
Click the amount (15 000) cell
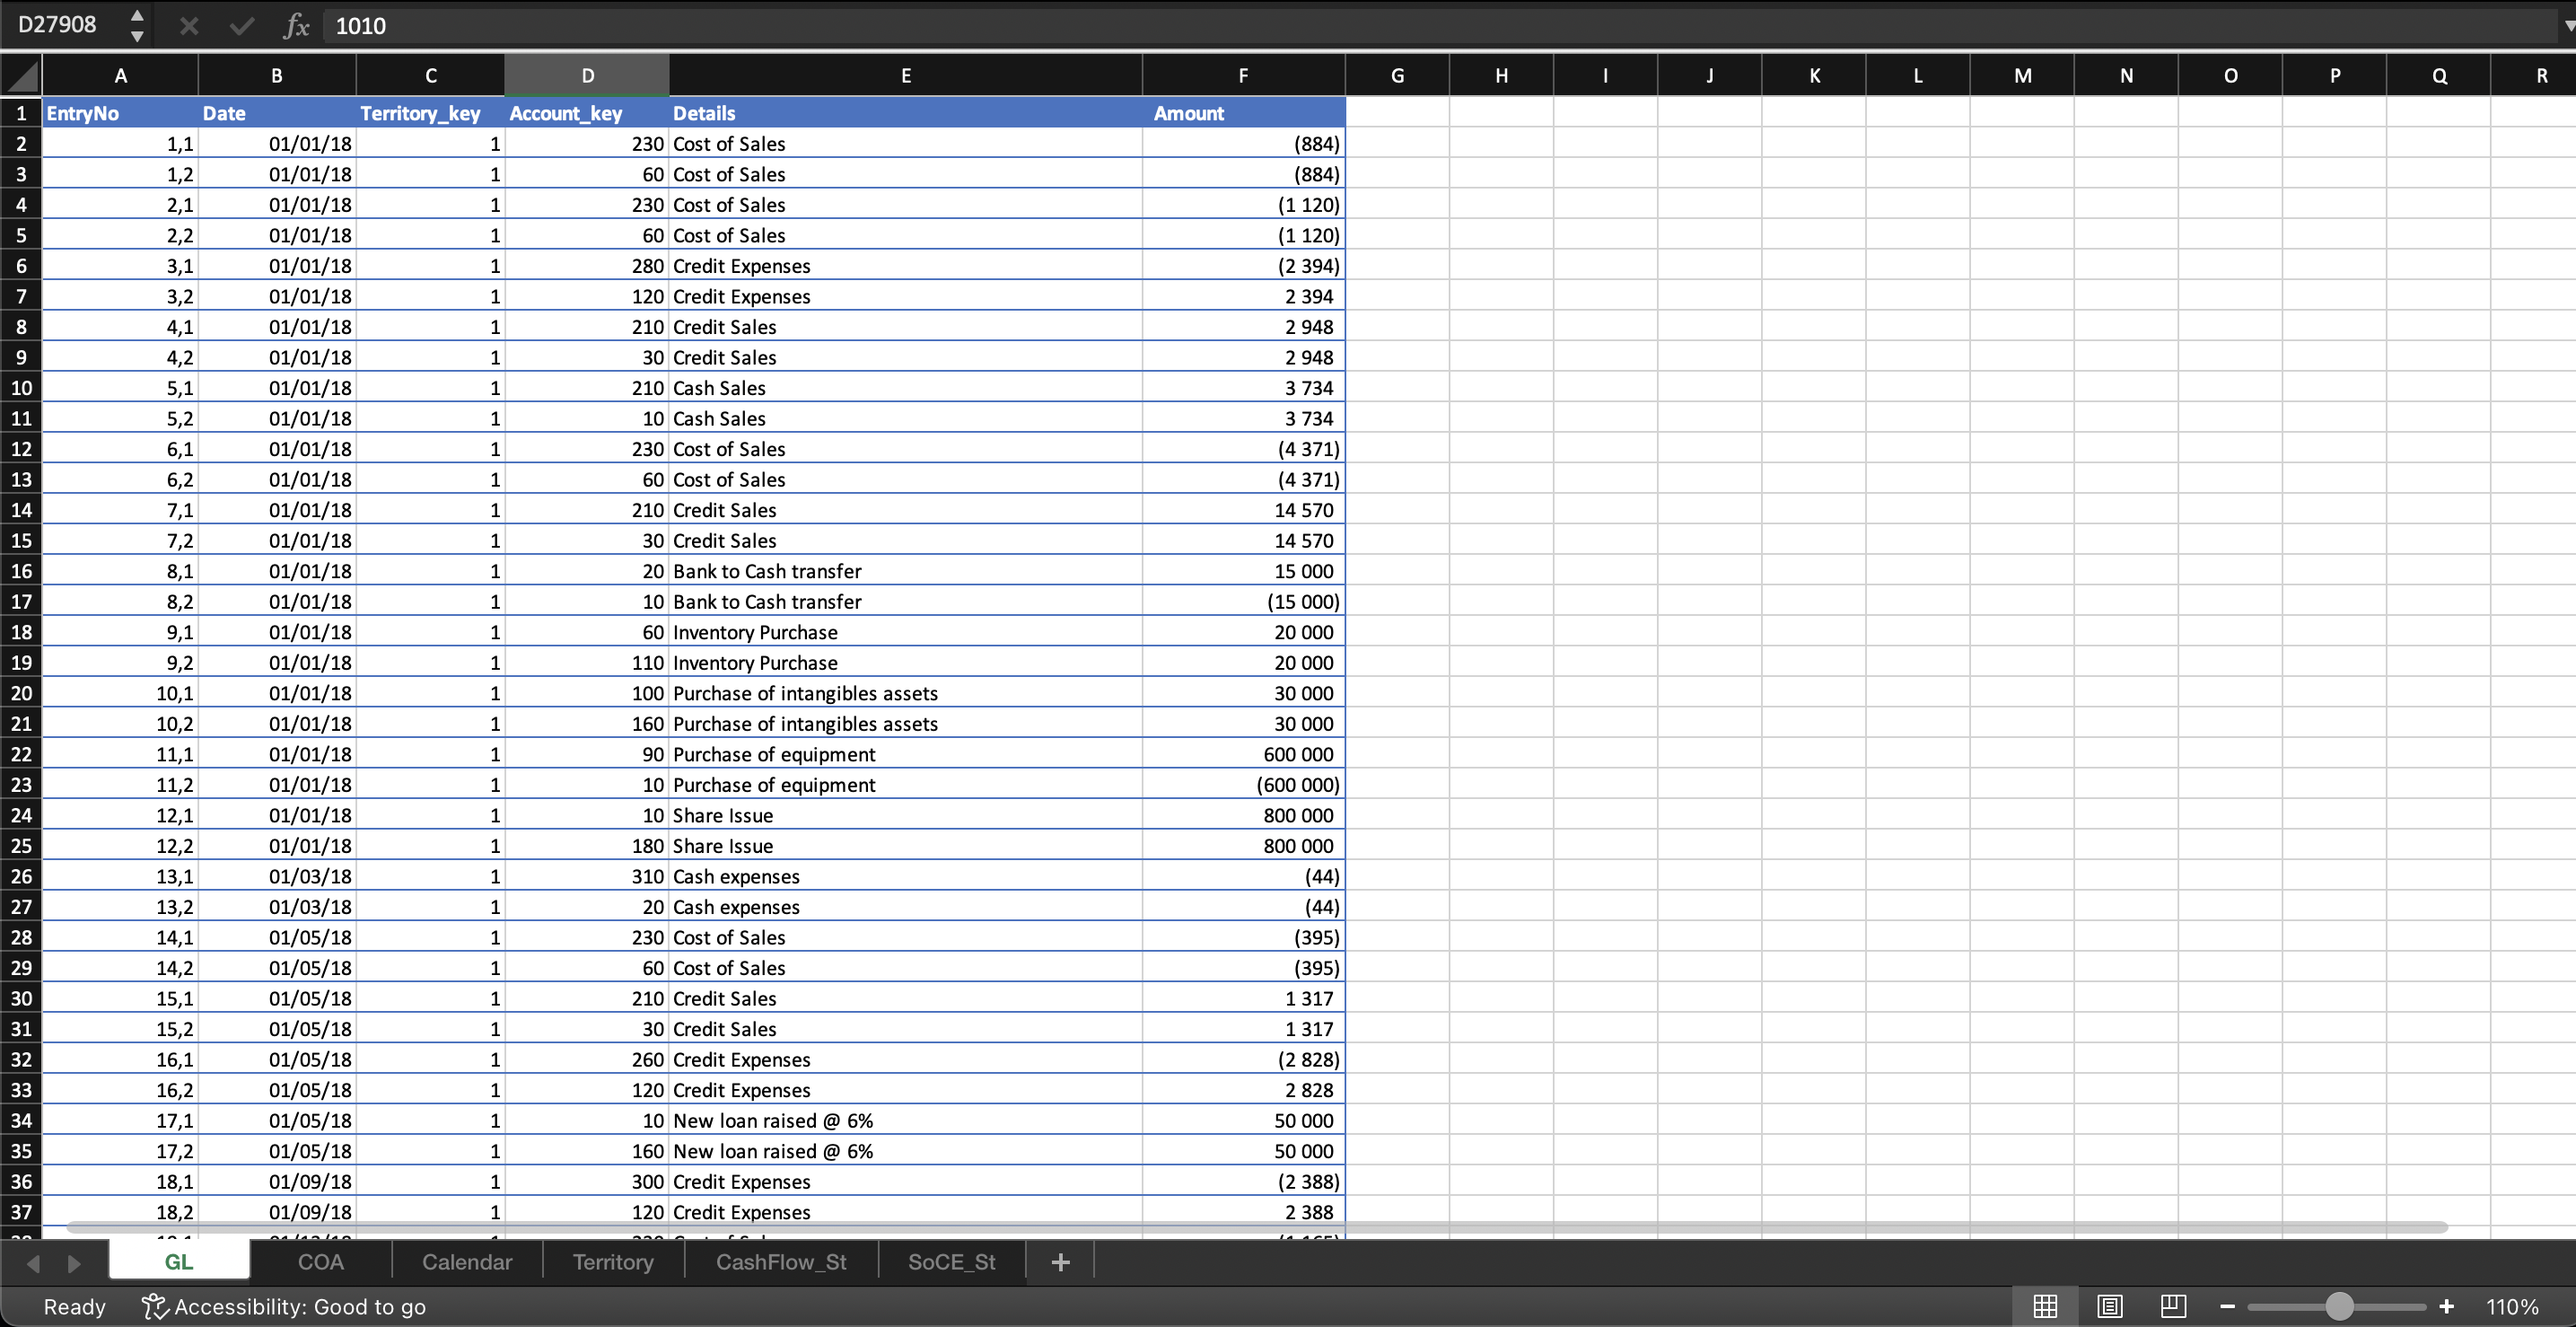1243,602
